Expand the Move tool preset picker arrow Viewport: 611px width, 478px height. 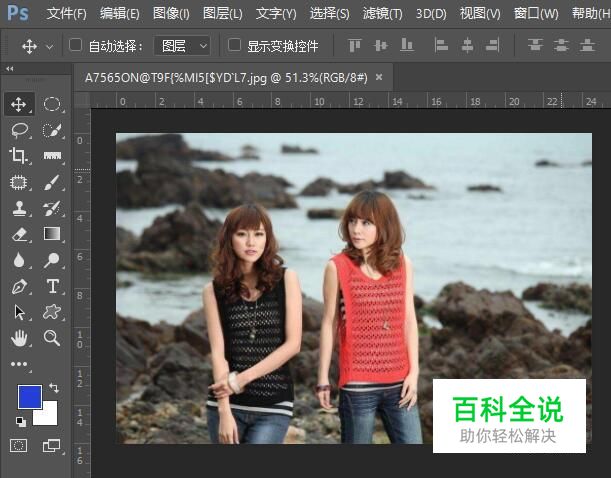click(x=49, y=47)
